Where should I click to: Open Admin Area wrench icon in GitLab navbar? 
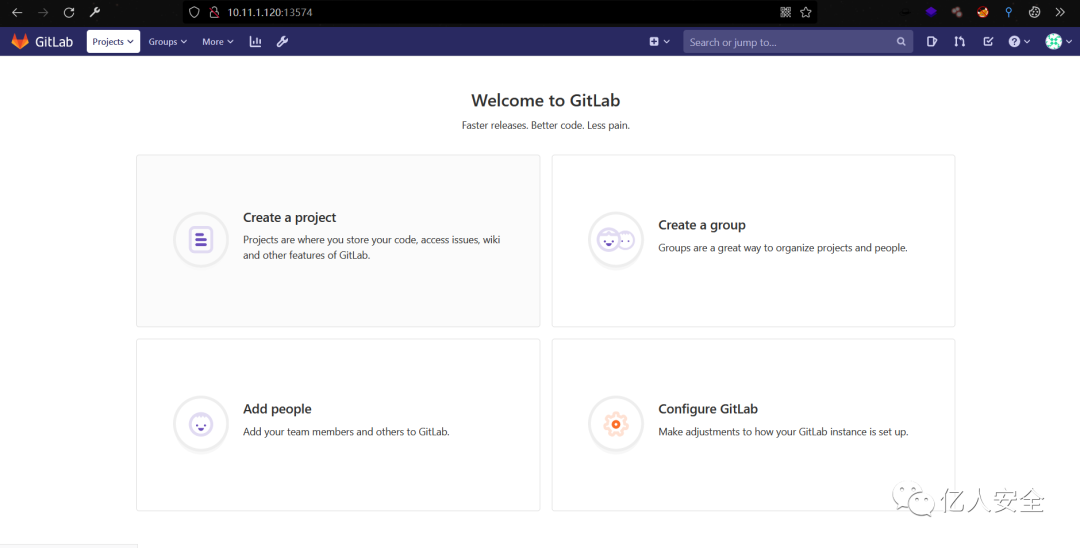[282, 41]
